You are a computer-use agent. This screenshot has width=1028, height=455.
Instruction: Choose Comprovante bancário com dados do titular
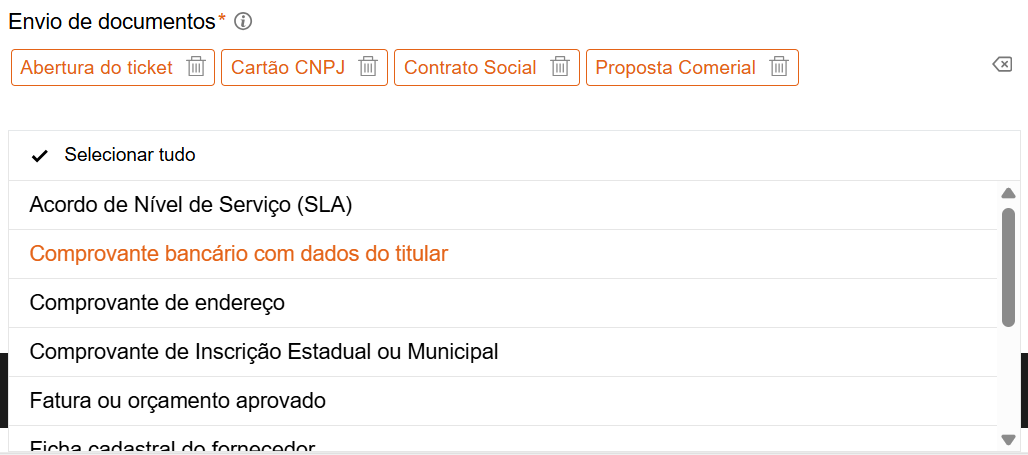[x=239, y=254]
